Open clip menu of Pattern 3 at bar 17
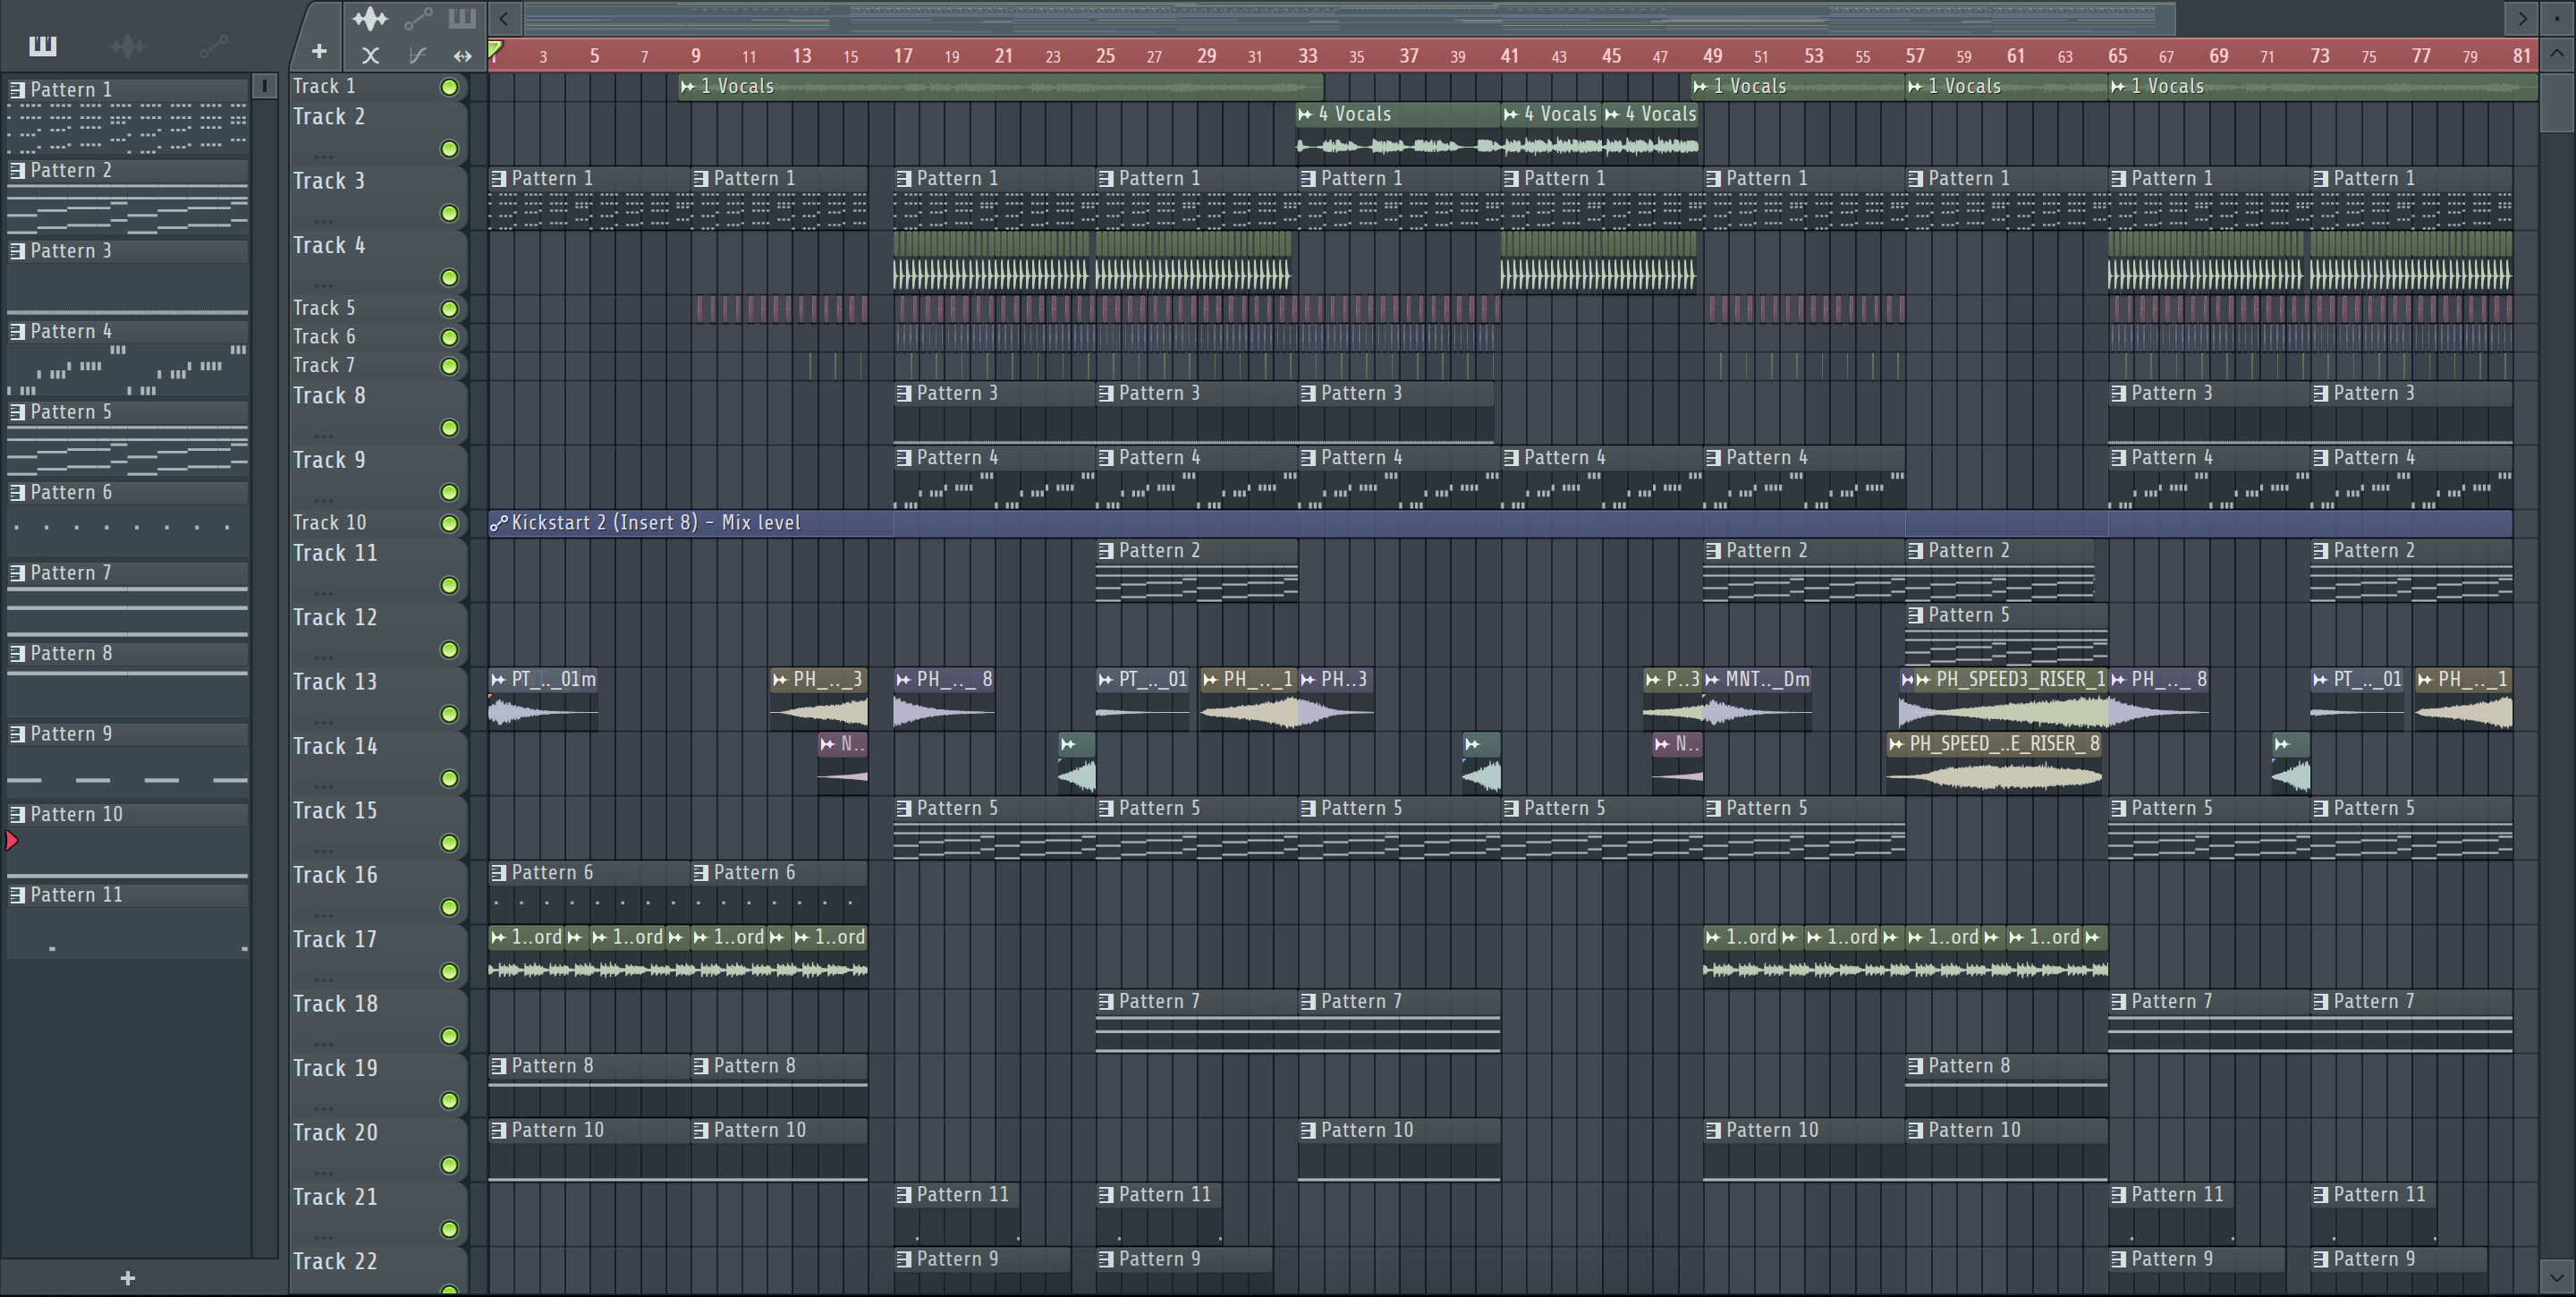 [x=904, y=393]
